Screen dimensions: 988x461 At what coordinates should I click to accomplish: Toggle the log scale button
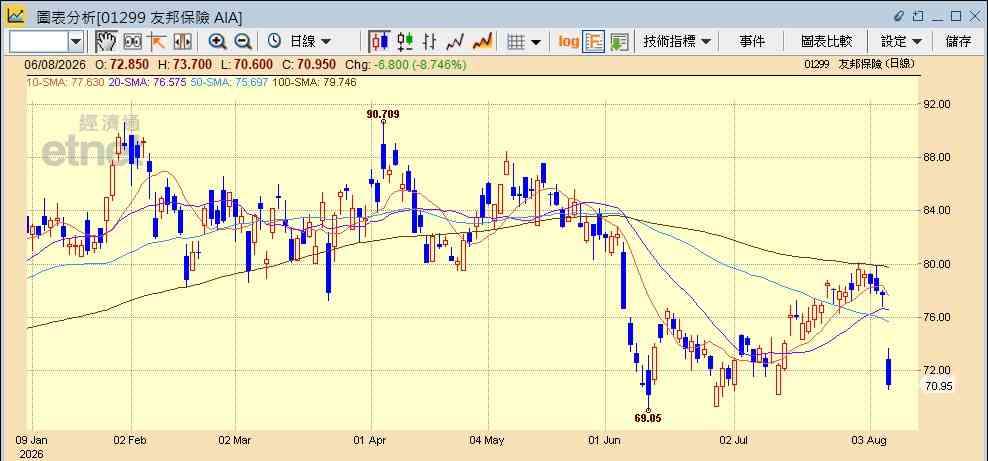[568, 42]
